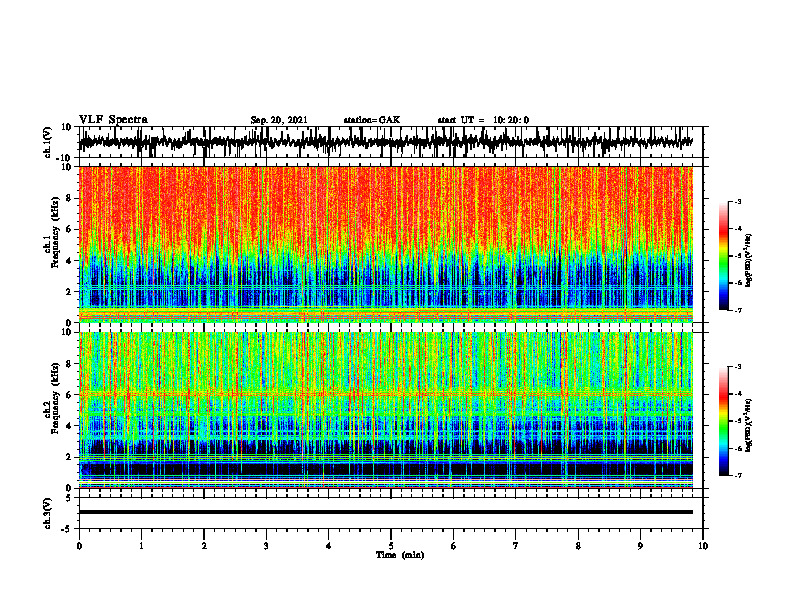
Task: Click the "-10" tick on ch.1(V) axis
Action: (x=65, y=157)
